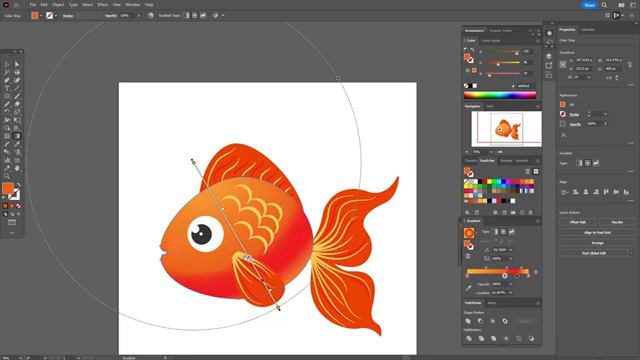640x360 pixels.
Task: Click the Divide pathfinder icon
Action: (469, 338)
